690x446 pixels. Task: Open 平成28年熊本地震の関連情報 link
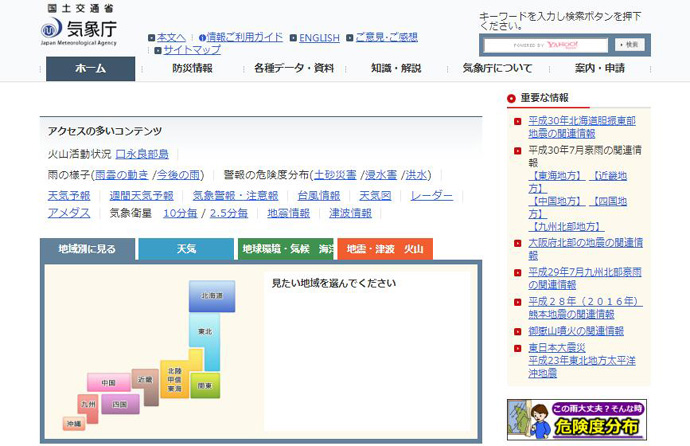[x=585, y=308]
